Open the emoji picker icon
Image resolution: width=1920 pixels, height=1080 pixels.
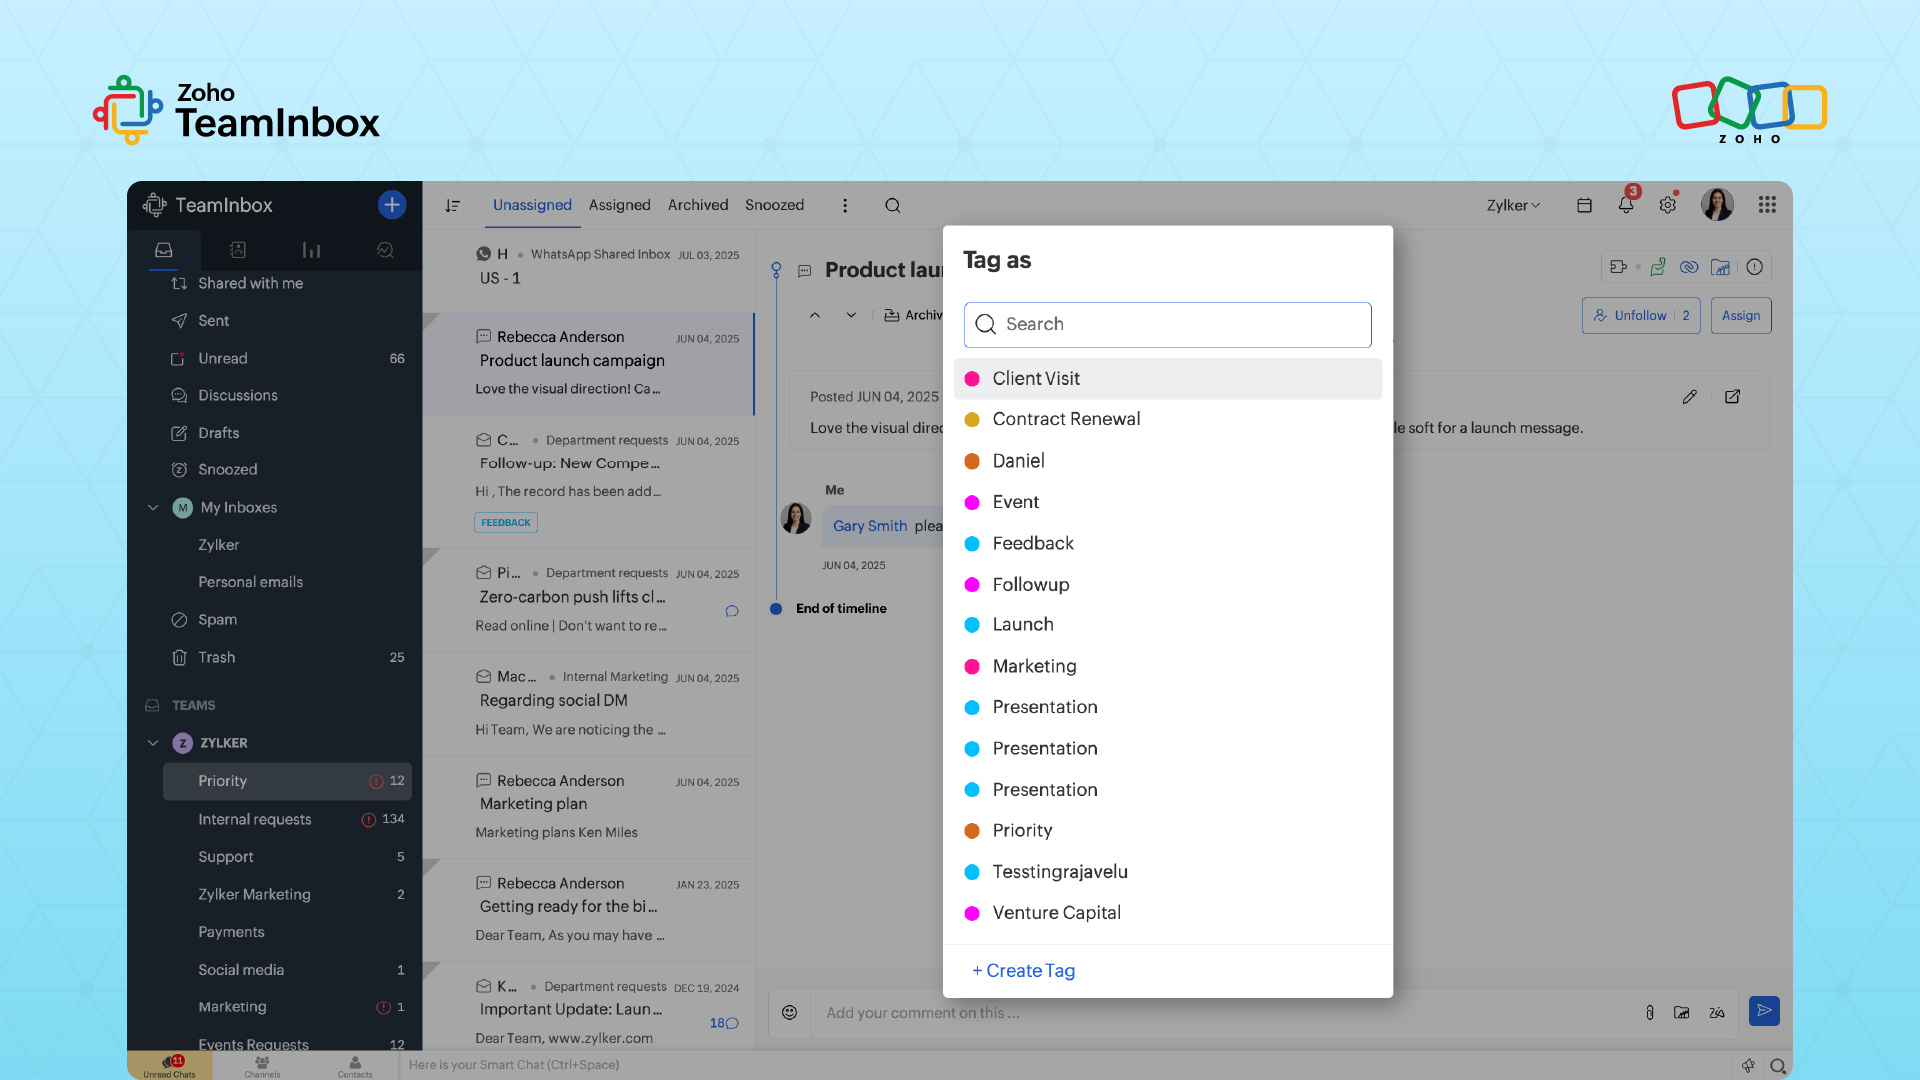[789, 1012]
